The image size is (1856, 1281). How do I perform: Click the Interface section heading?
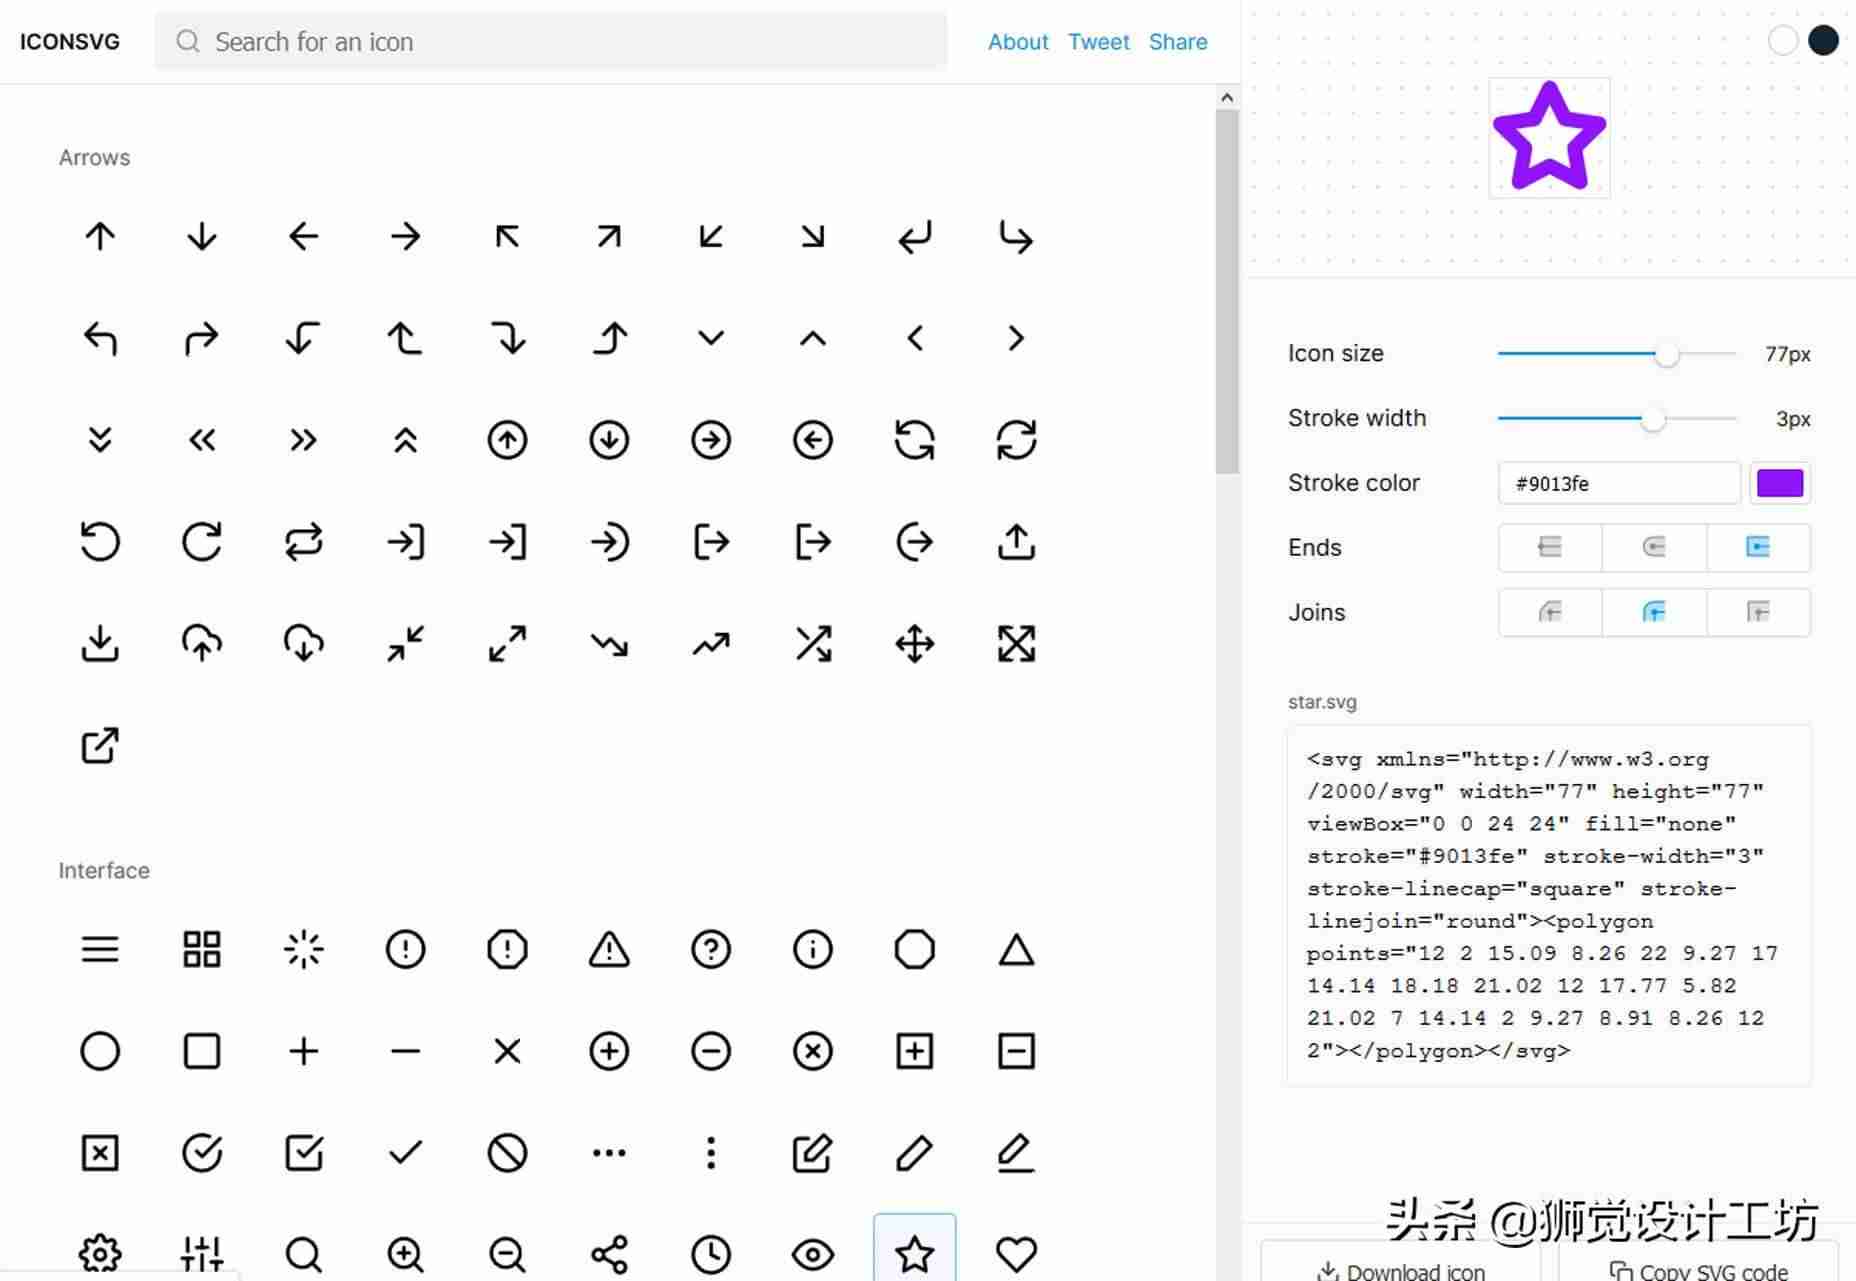(x=104, y=871)
